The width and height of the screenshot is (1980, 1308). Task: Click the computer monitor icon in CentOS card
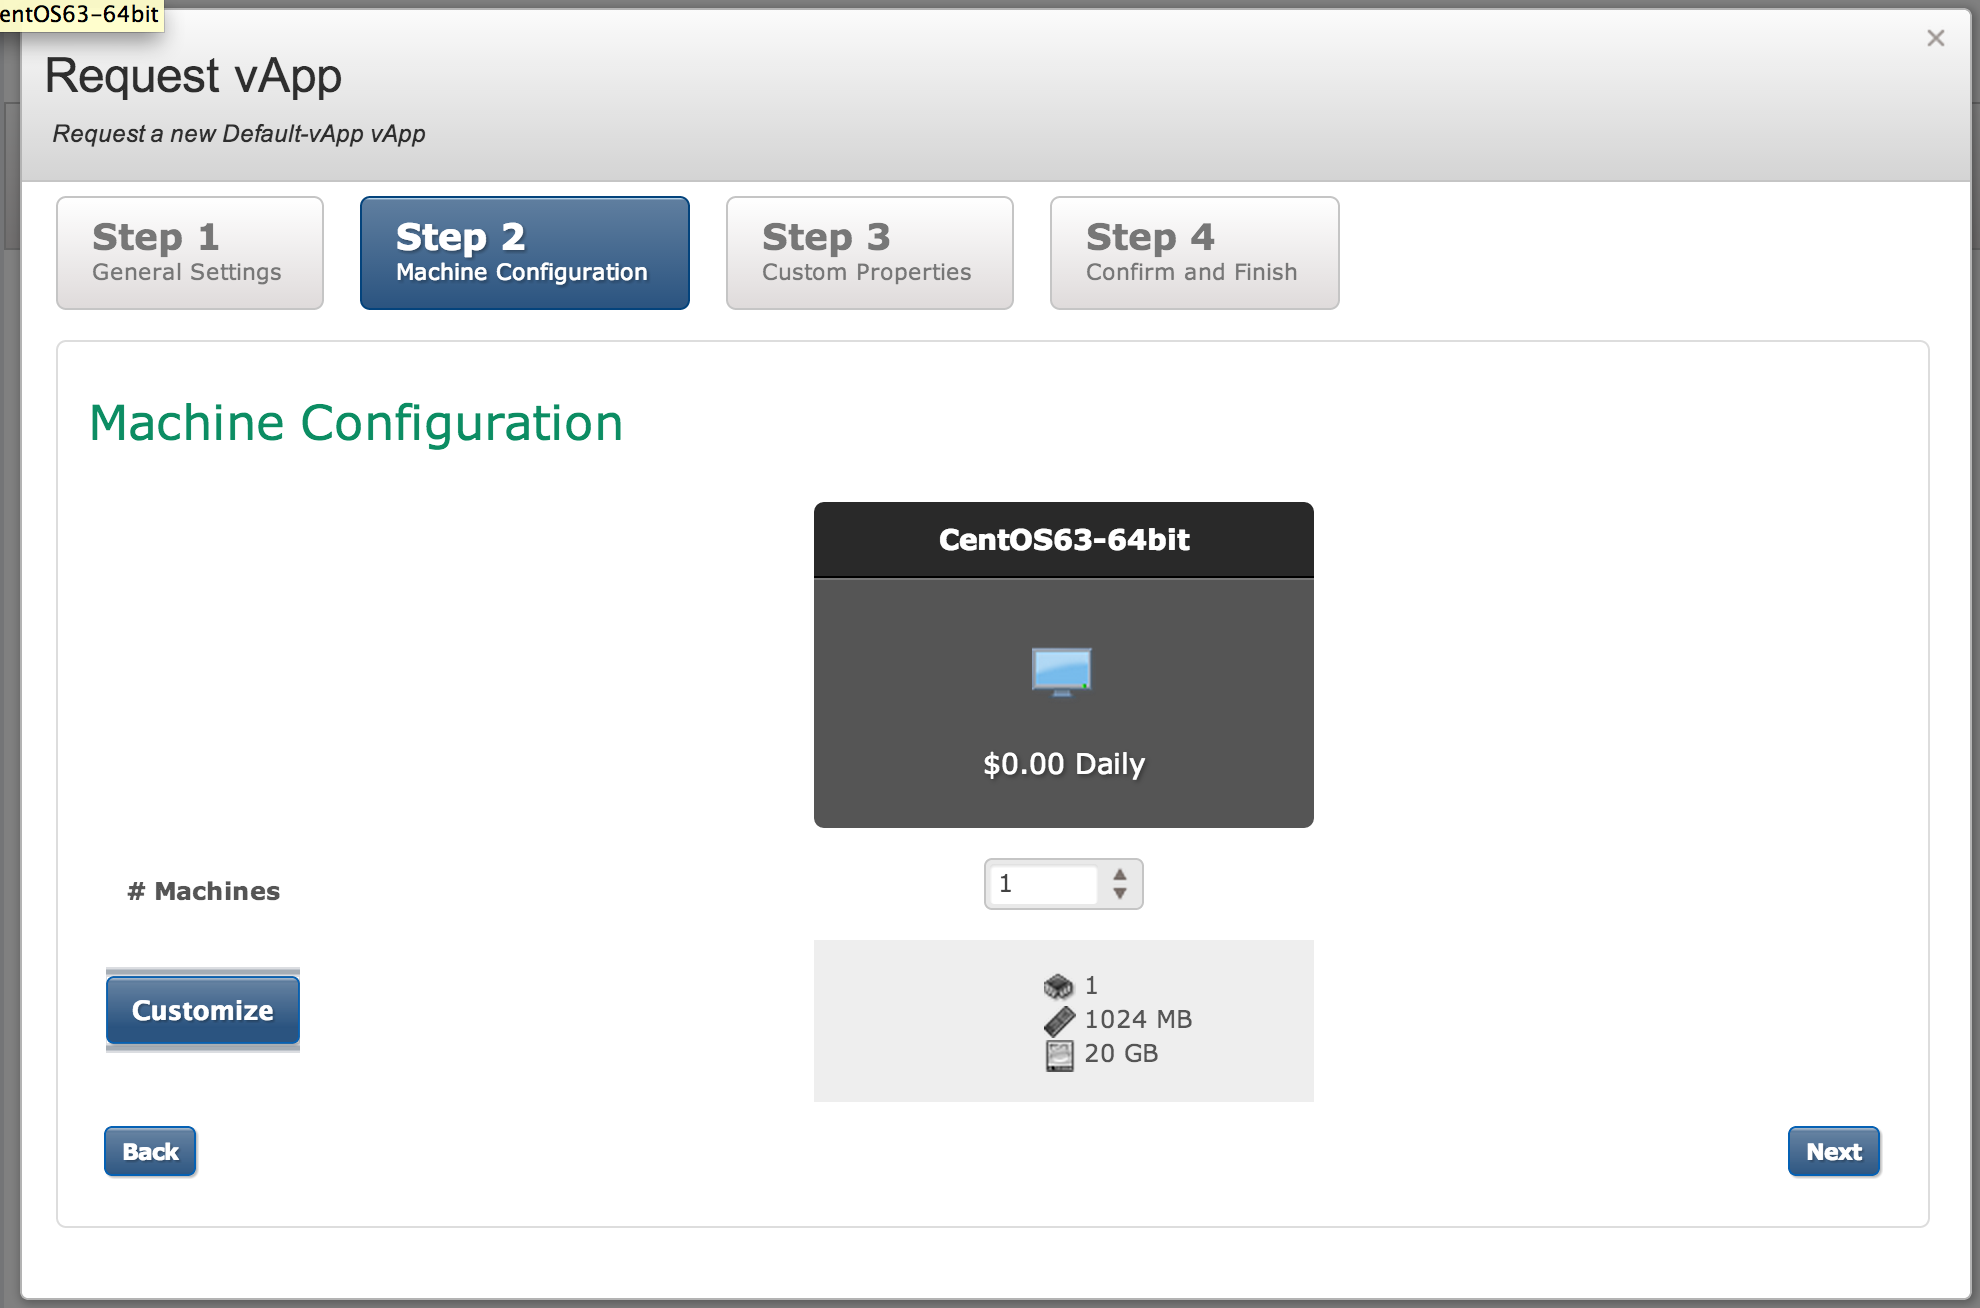(x=1061, y=672)
